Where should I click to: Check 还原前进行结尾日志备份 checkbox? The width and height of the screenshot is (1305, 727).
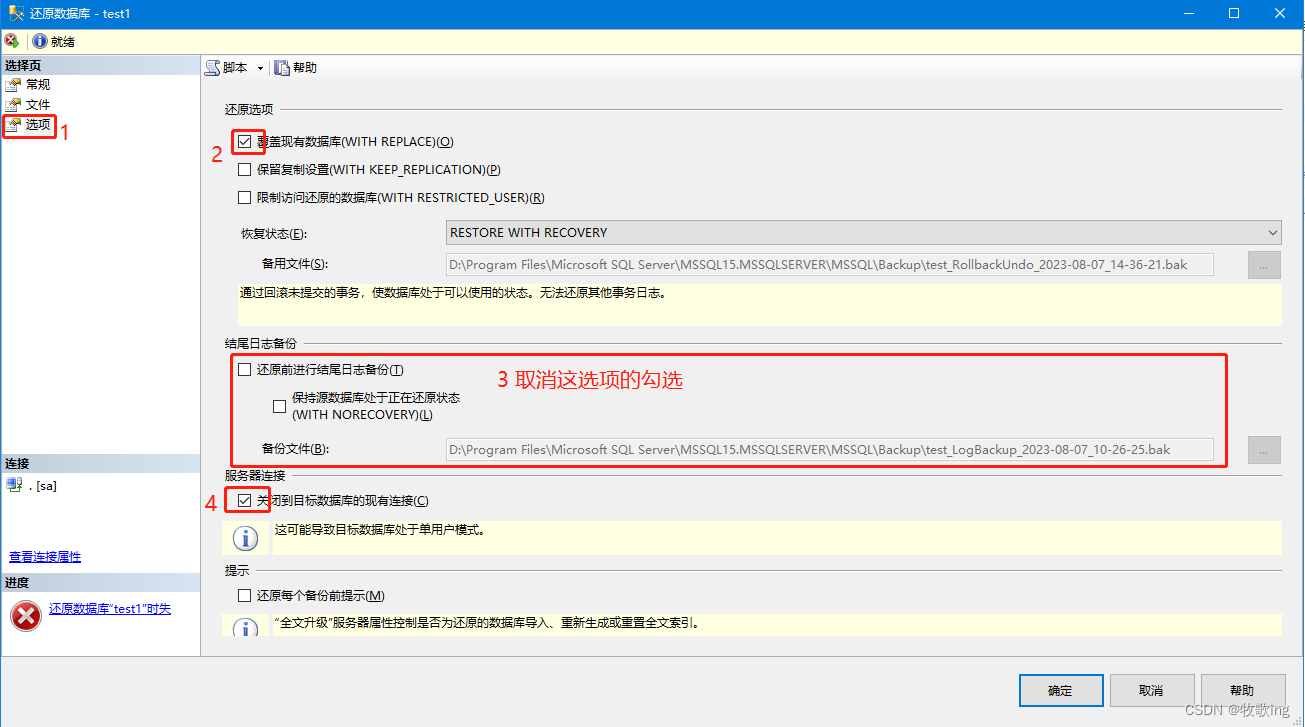tap(245, 370)
